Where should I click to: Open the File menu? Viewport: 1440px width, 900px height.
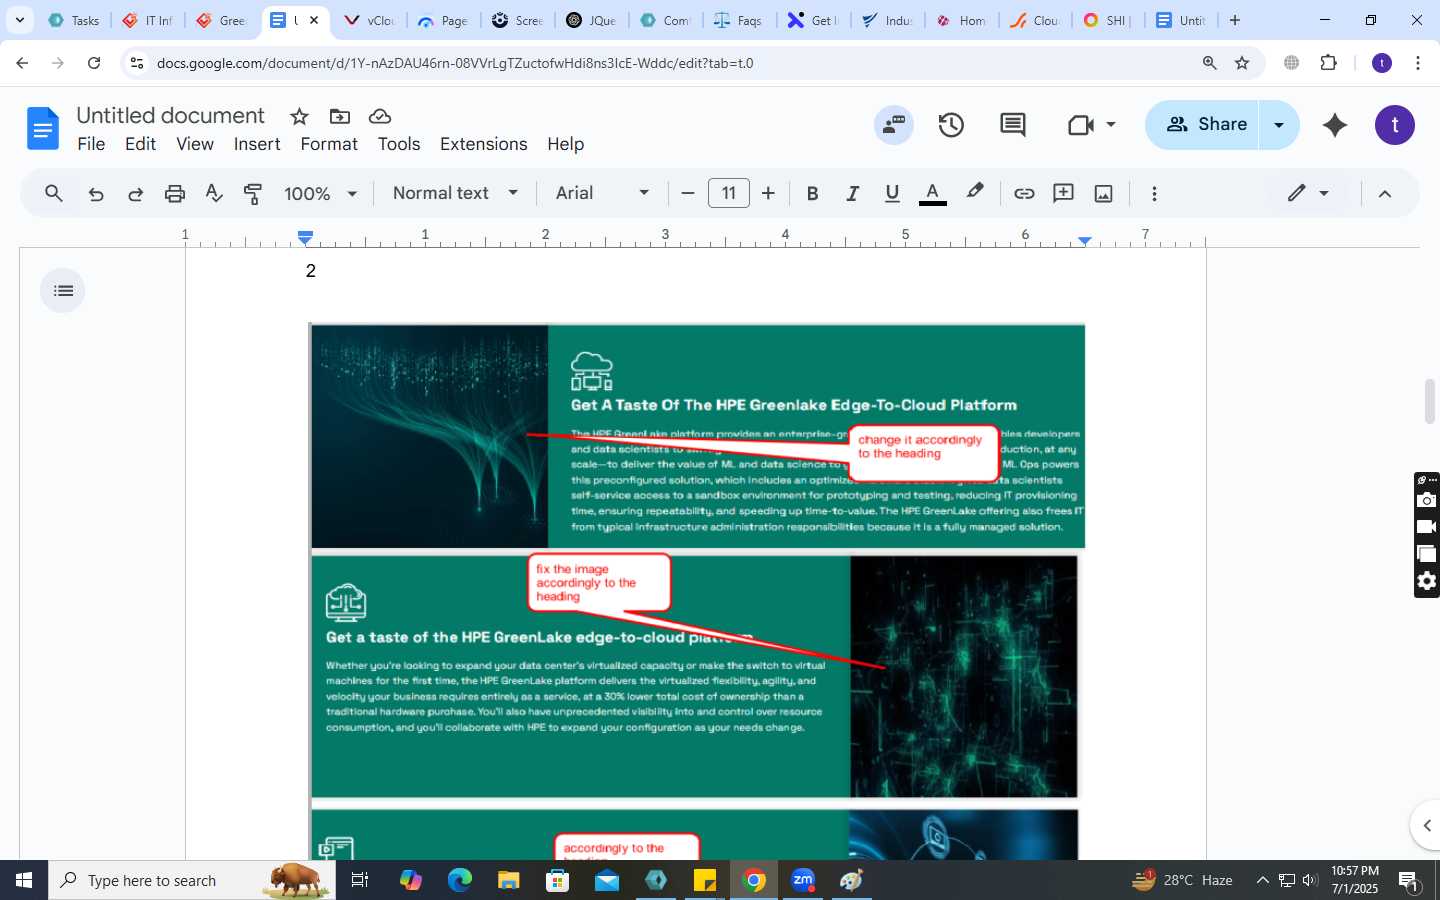point(91,144)
